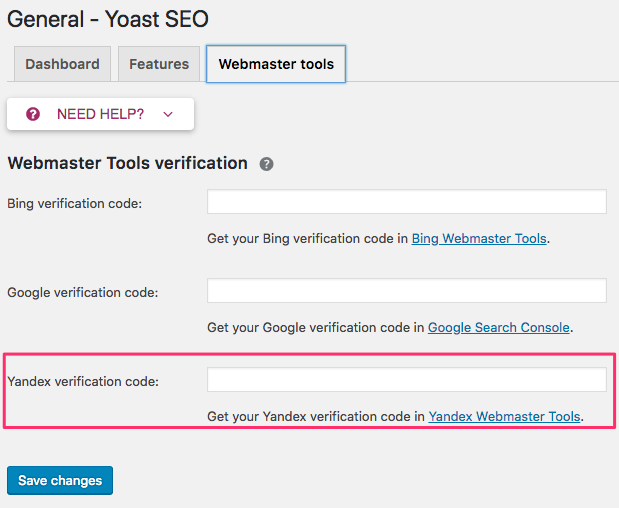The width and height of the screenshot is (619, 508).
Task: Click the 'Yandex verification code:' label
Action: 83,381
